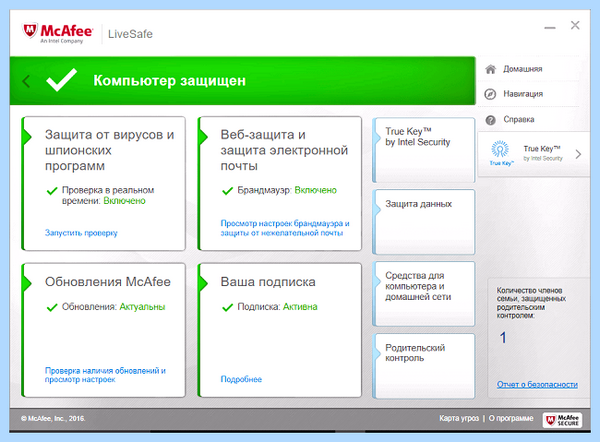Select Навигация menu item
The image size is (600, 442).
click(523, 94)
